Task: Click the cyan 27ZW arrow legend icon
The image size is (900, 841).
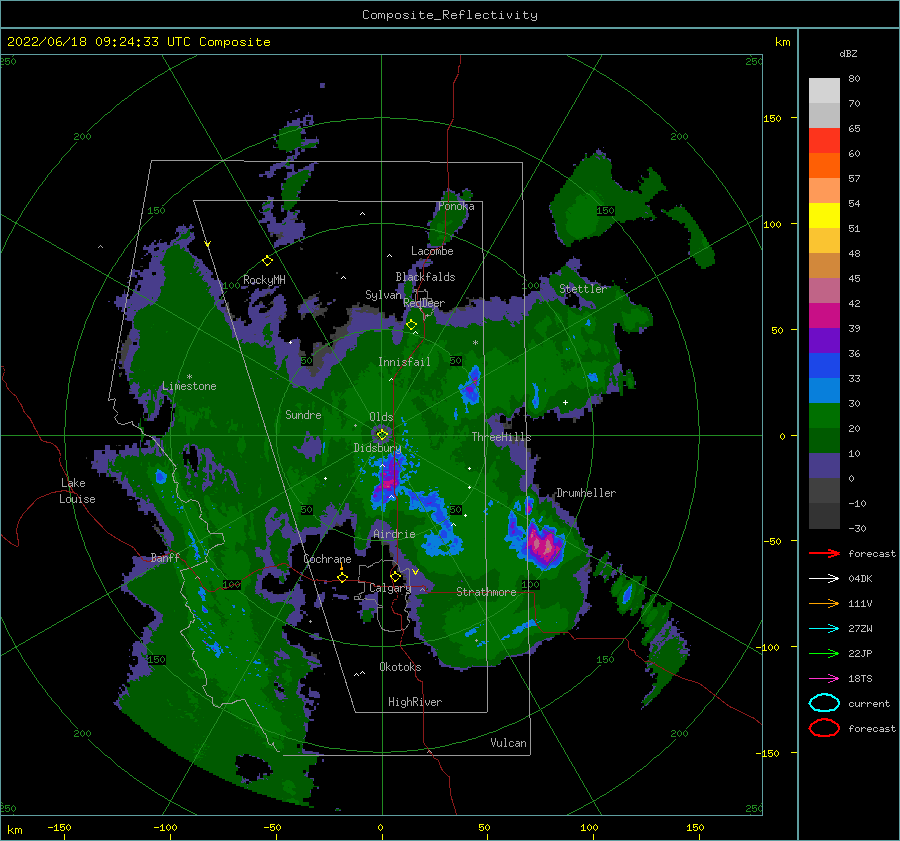Action: pyautogui.click(x=824, y=629)
